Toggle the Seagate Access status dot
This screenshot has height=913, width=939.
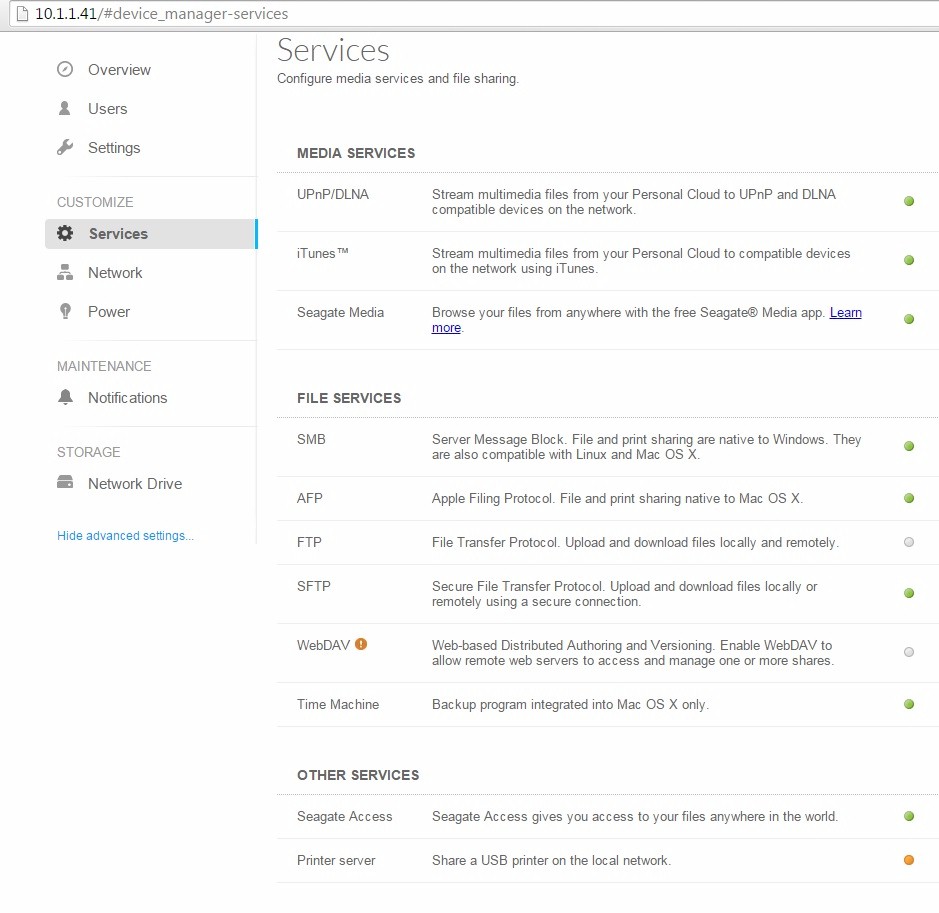point(908,816)
